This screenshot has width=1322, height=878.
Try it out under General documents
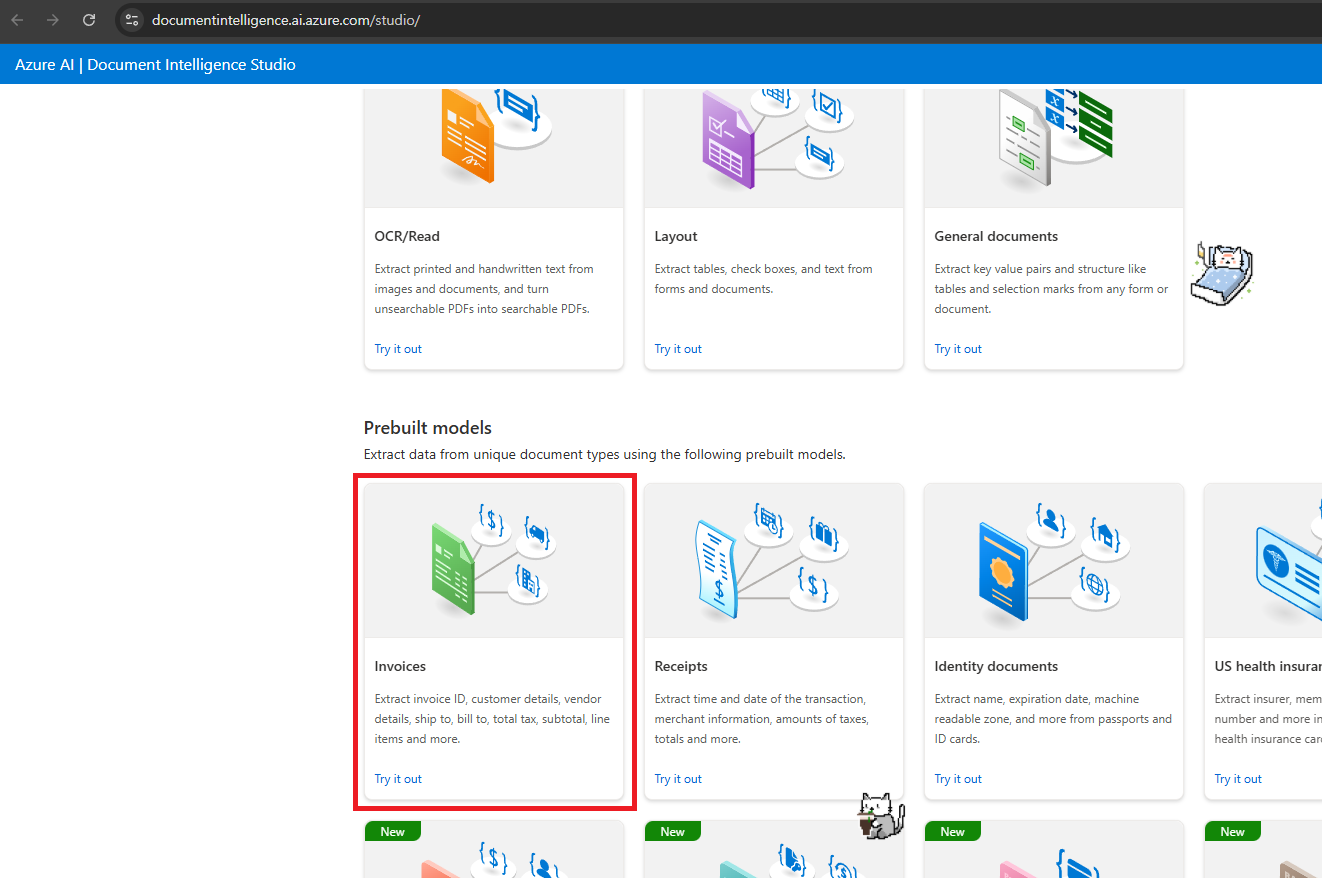coord(958,349)
